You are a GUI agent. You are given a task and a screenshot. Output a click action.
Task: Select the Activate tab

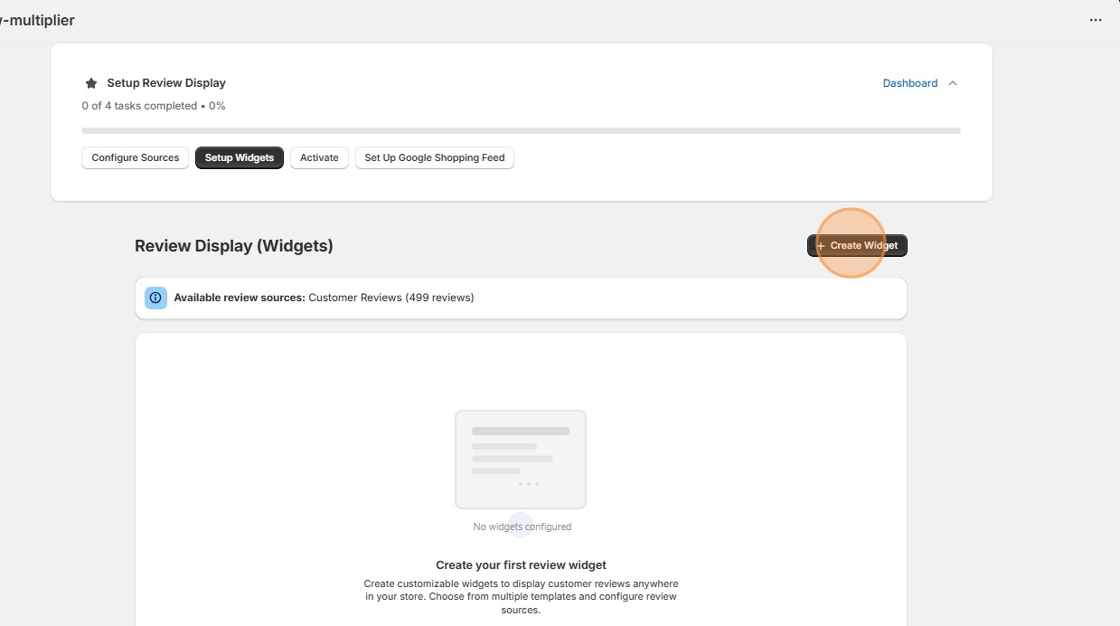tap(319, 157)
